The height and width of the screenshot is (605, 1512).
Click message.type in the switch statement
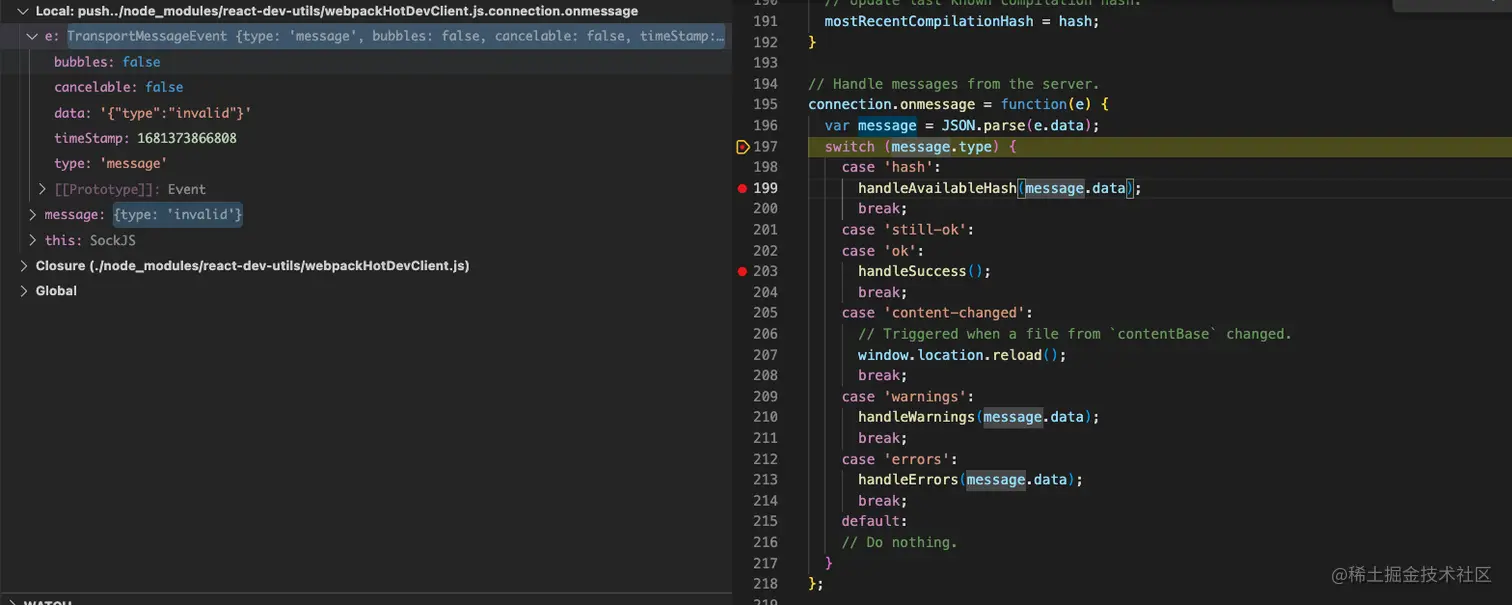pyautogui.click(x=941, y=147)
